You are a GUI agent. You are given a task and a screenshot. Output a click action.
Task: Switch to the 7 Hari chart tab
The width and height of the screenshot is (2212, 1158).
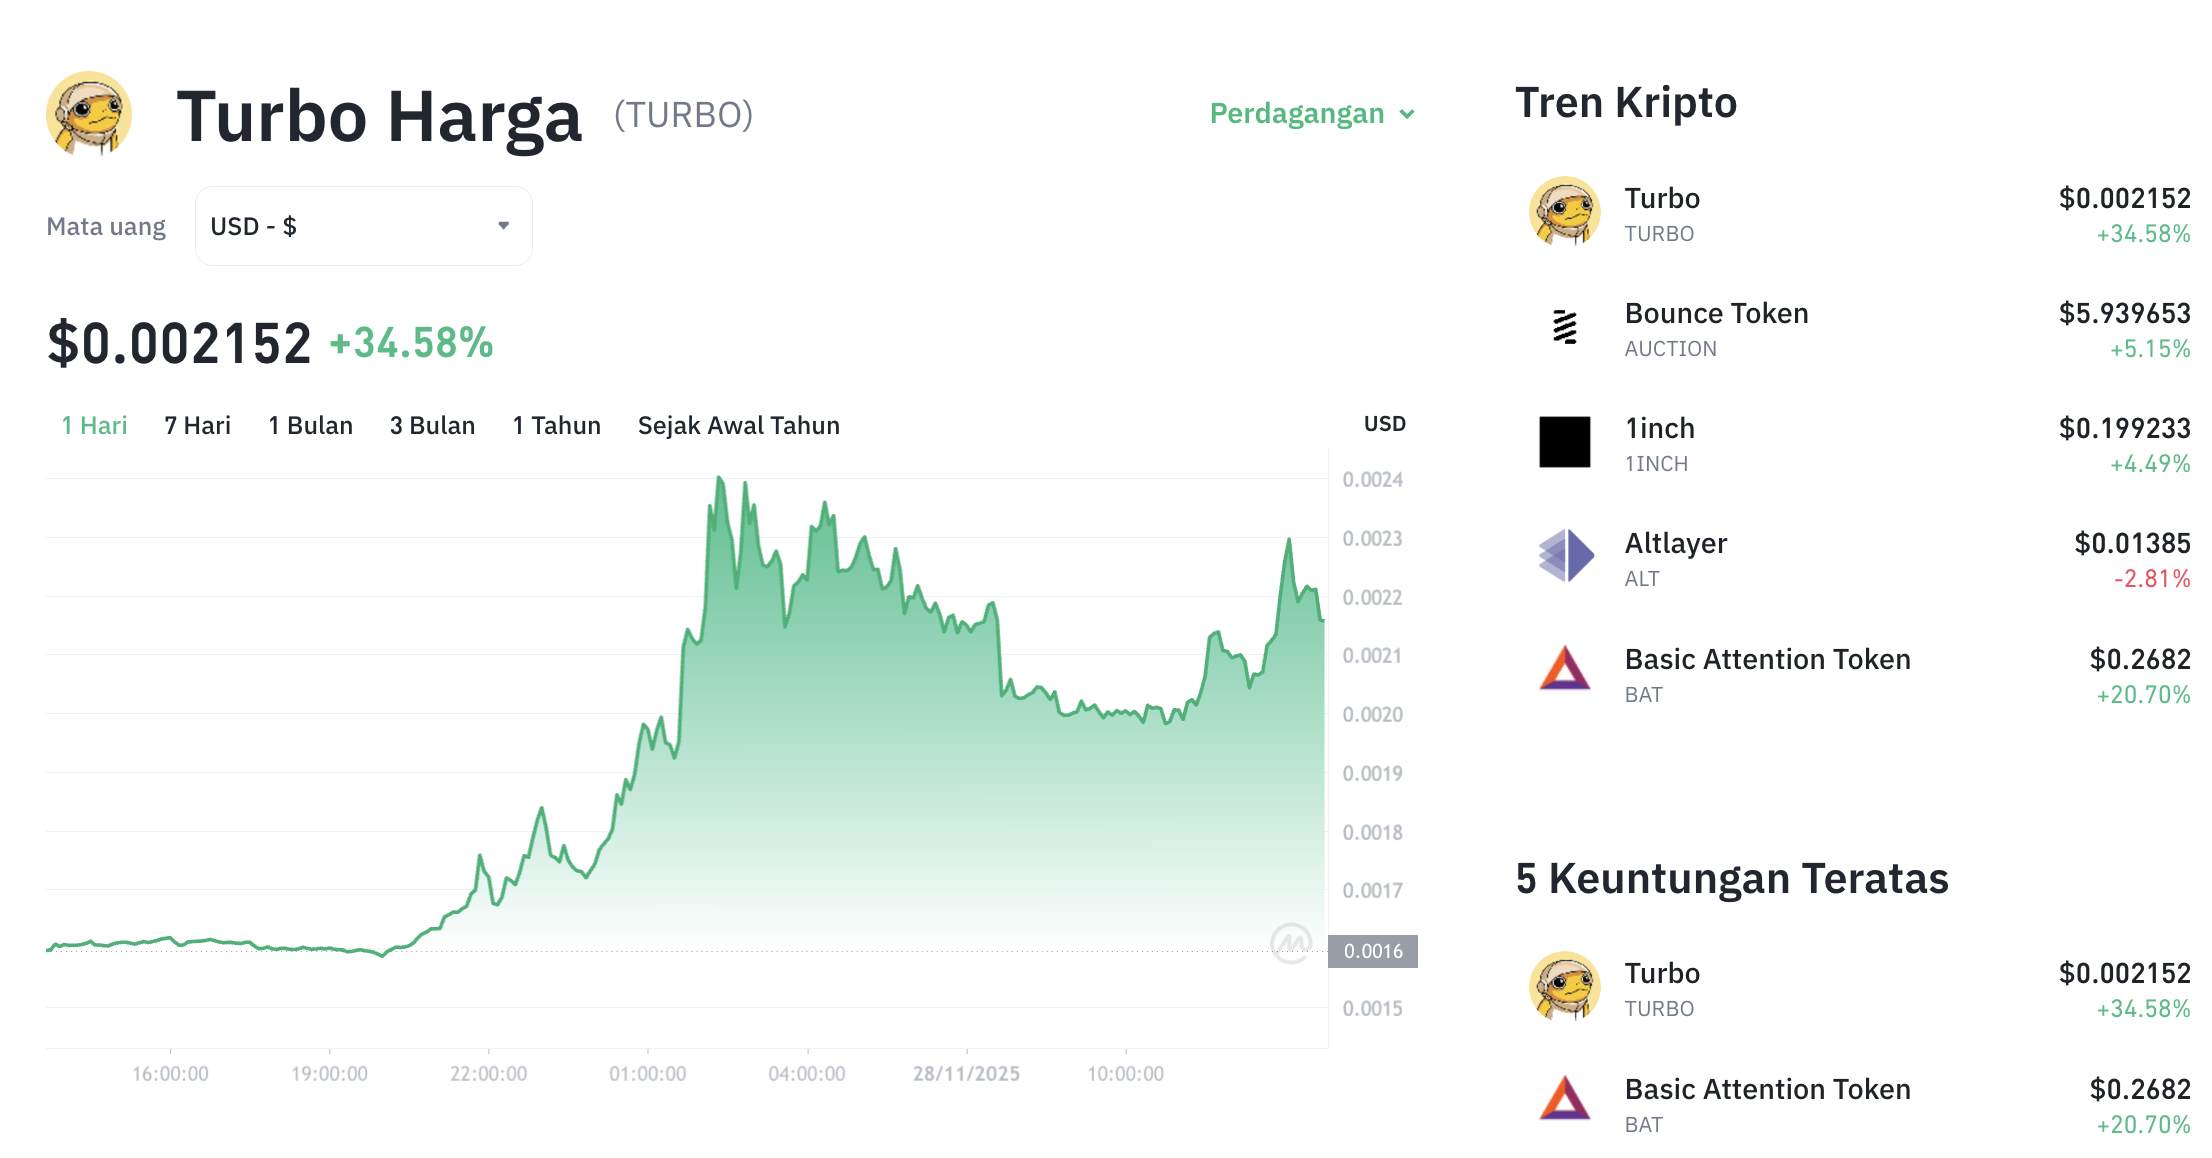pyautogui.click(x=197, y=425)
